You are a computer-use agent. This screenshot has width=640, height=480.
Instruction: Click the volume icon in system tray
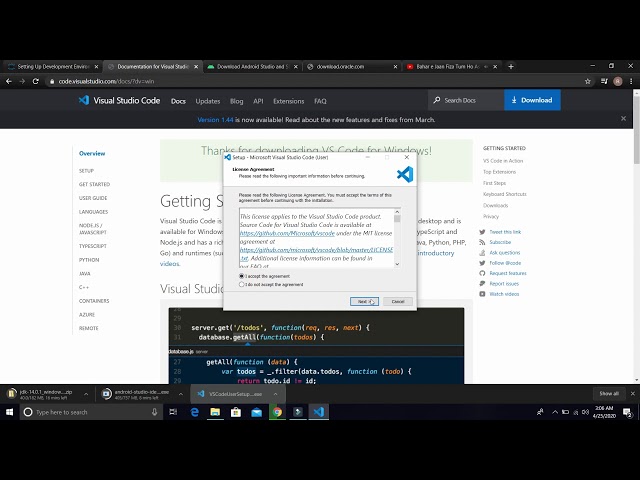click(x=585, y=412)
